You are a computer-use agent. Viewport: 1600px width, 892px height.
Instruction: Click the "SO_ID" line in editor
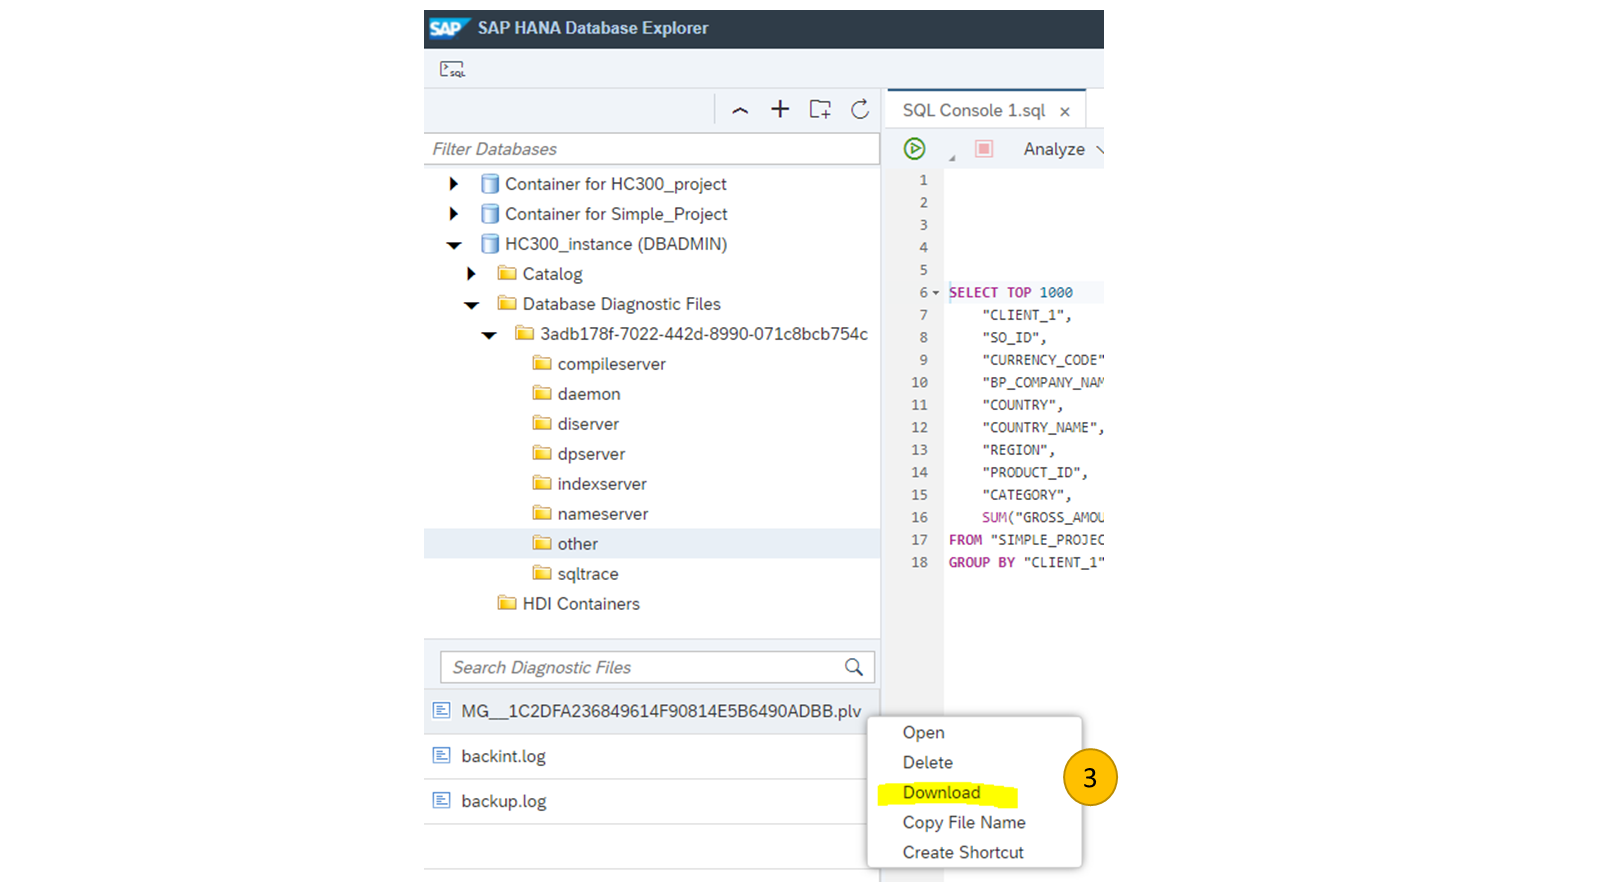pos(1014,338)
